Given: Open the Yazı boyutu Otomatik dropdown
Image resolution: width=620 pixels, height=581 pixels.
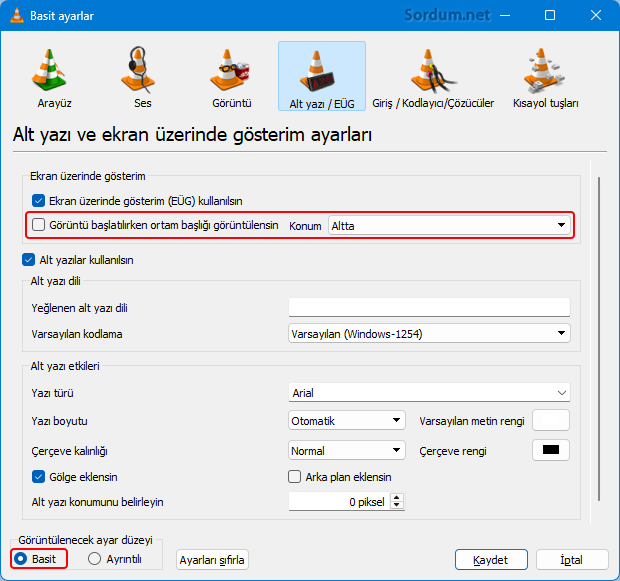Looking at the screenshot, I should [347, 420].
